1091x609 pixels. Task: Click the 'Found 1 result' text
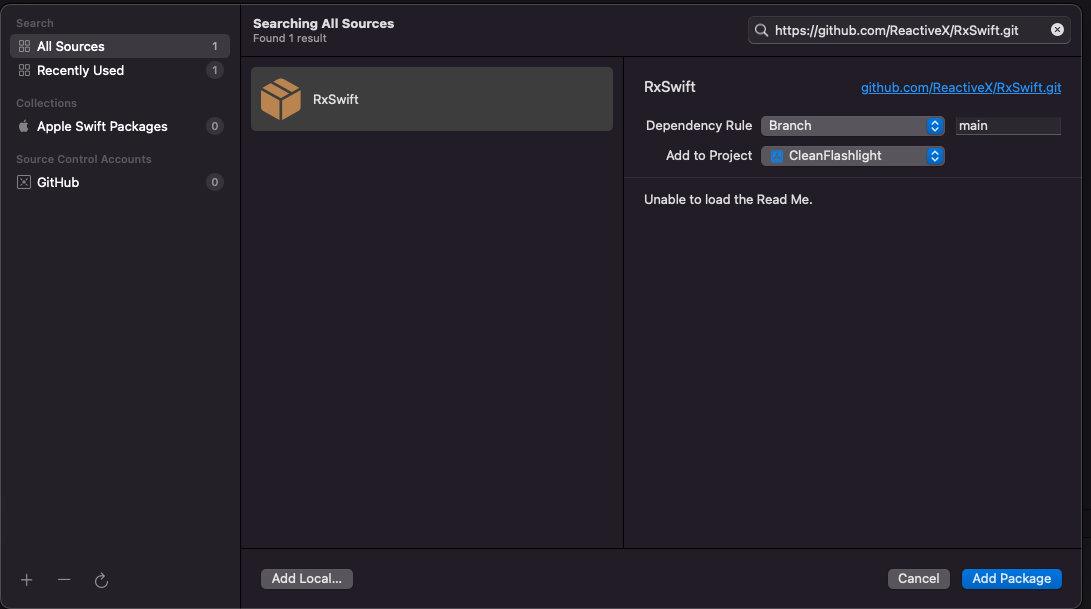[289, 38]
